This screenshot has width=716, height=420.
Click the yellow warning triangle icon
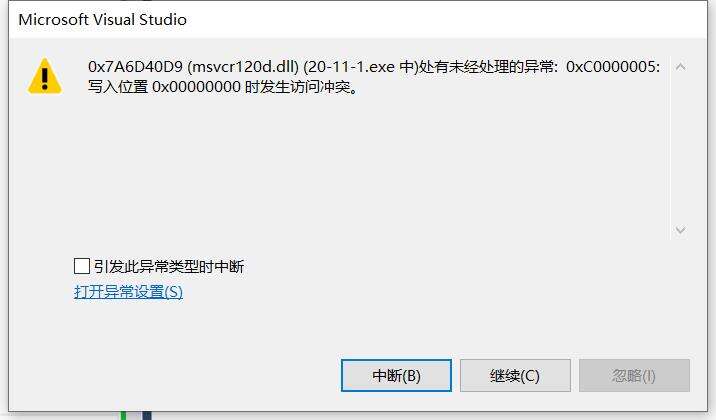click(x=45, y=76)
